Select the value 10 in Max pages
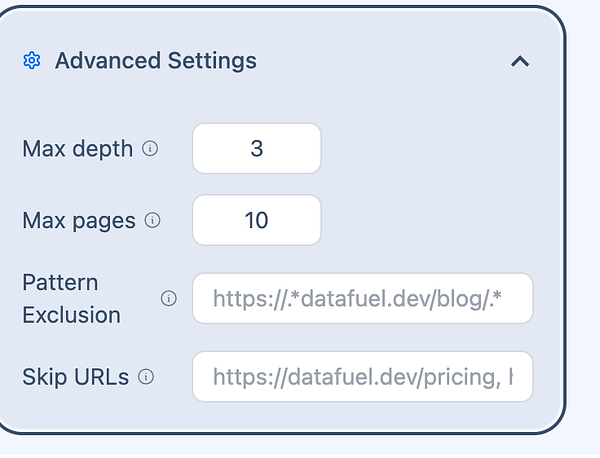Viewport: 600px width, 458px height. [x=257, y=220]
